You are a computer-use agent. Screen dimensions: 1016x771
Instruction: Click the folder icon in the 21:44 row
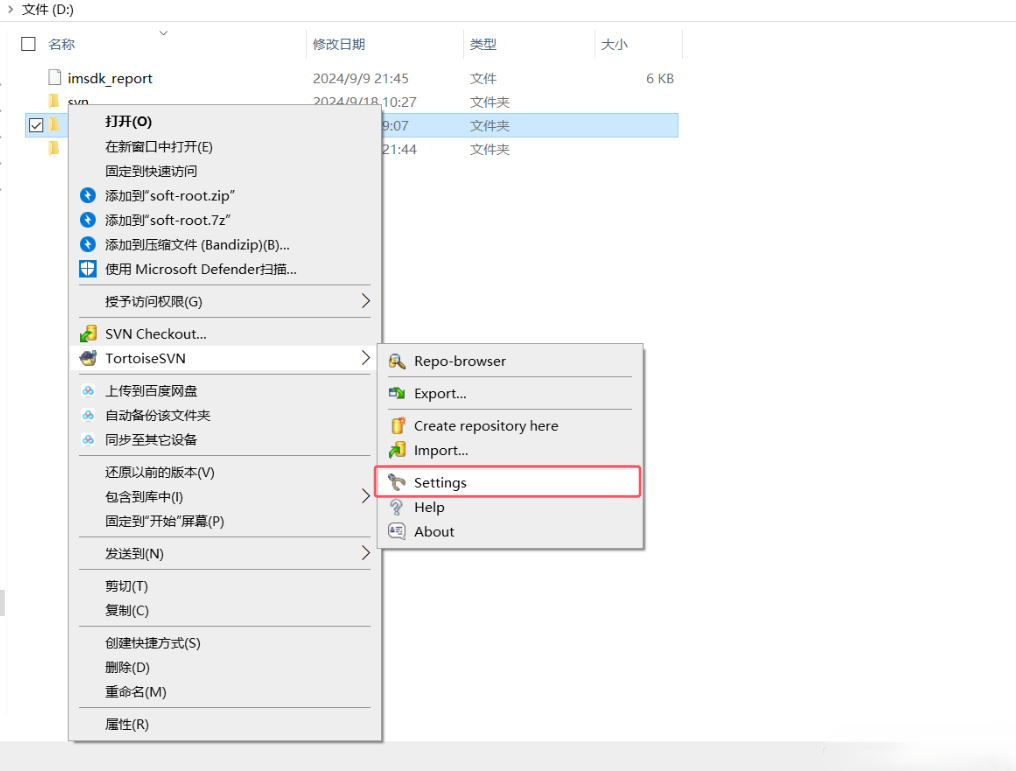click(x=54, y=148)
